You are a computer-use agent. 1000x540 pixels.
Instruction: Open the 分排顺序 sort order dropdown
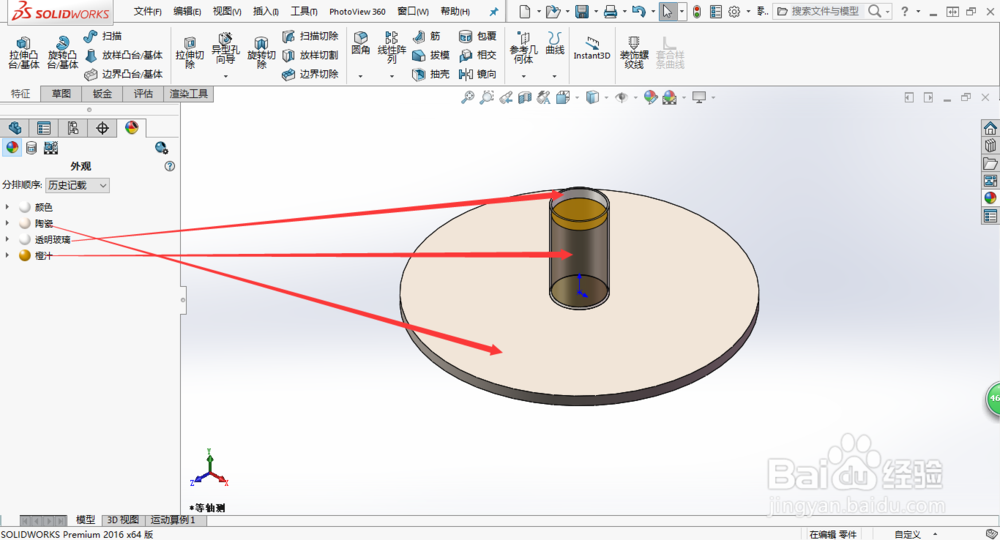pyautogui.click(x=77, y=185)
